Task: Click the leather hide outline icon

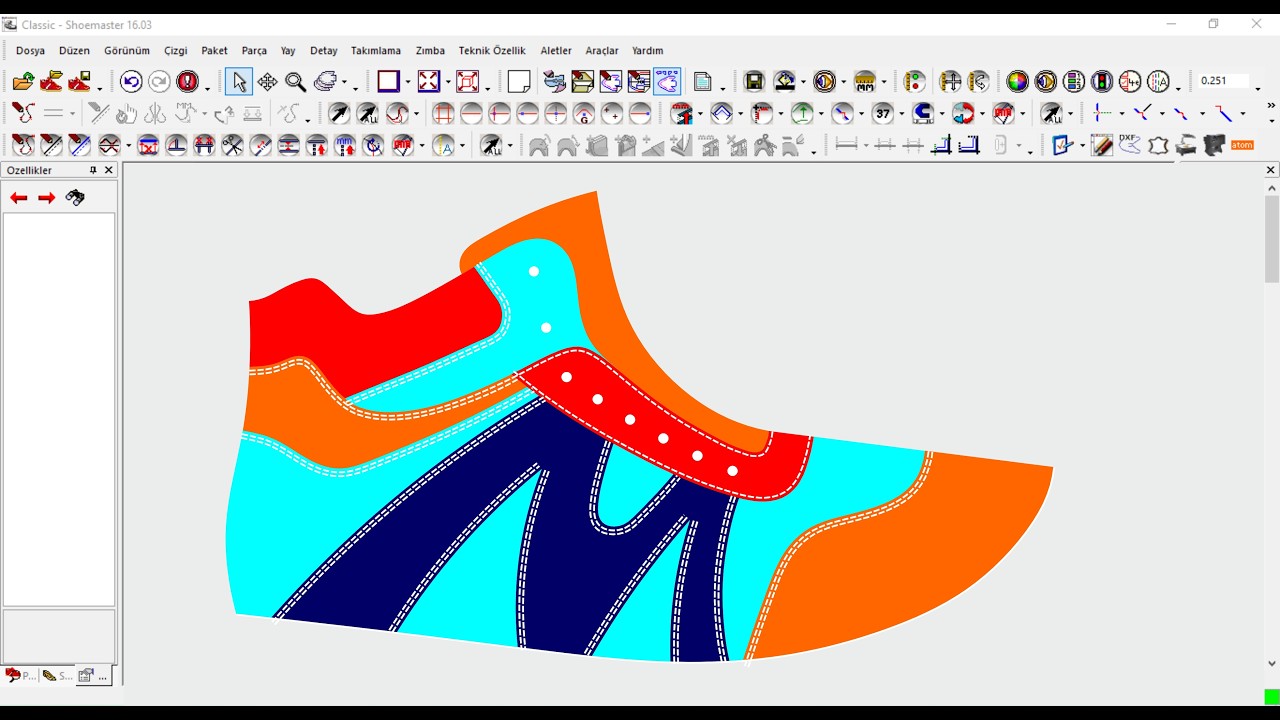Action: point(1158,146)
